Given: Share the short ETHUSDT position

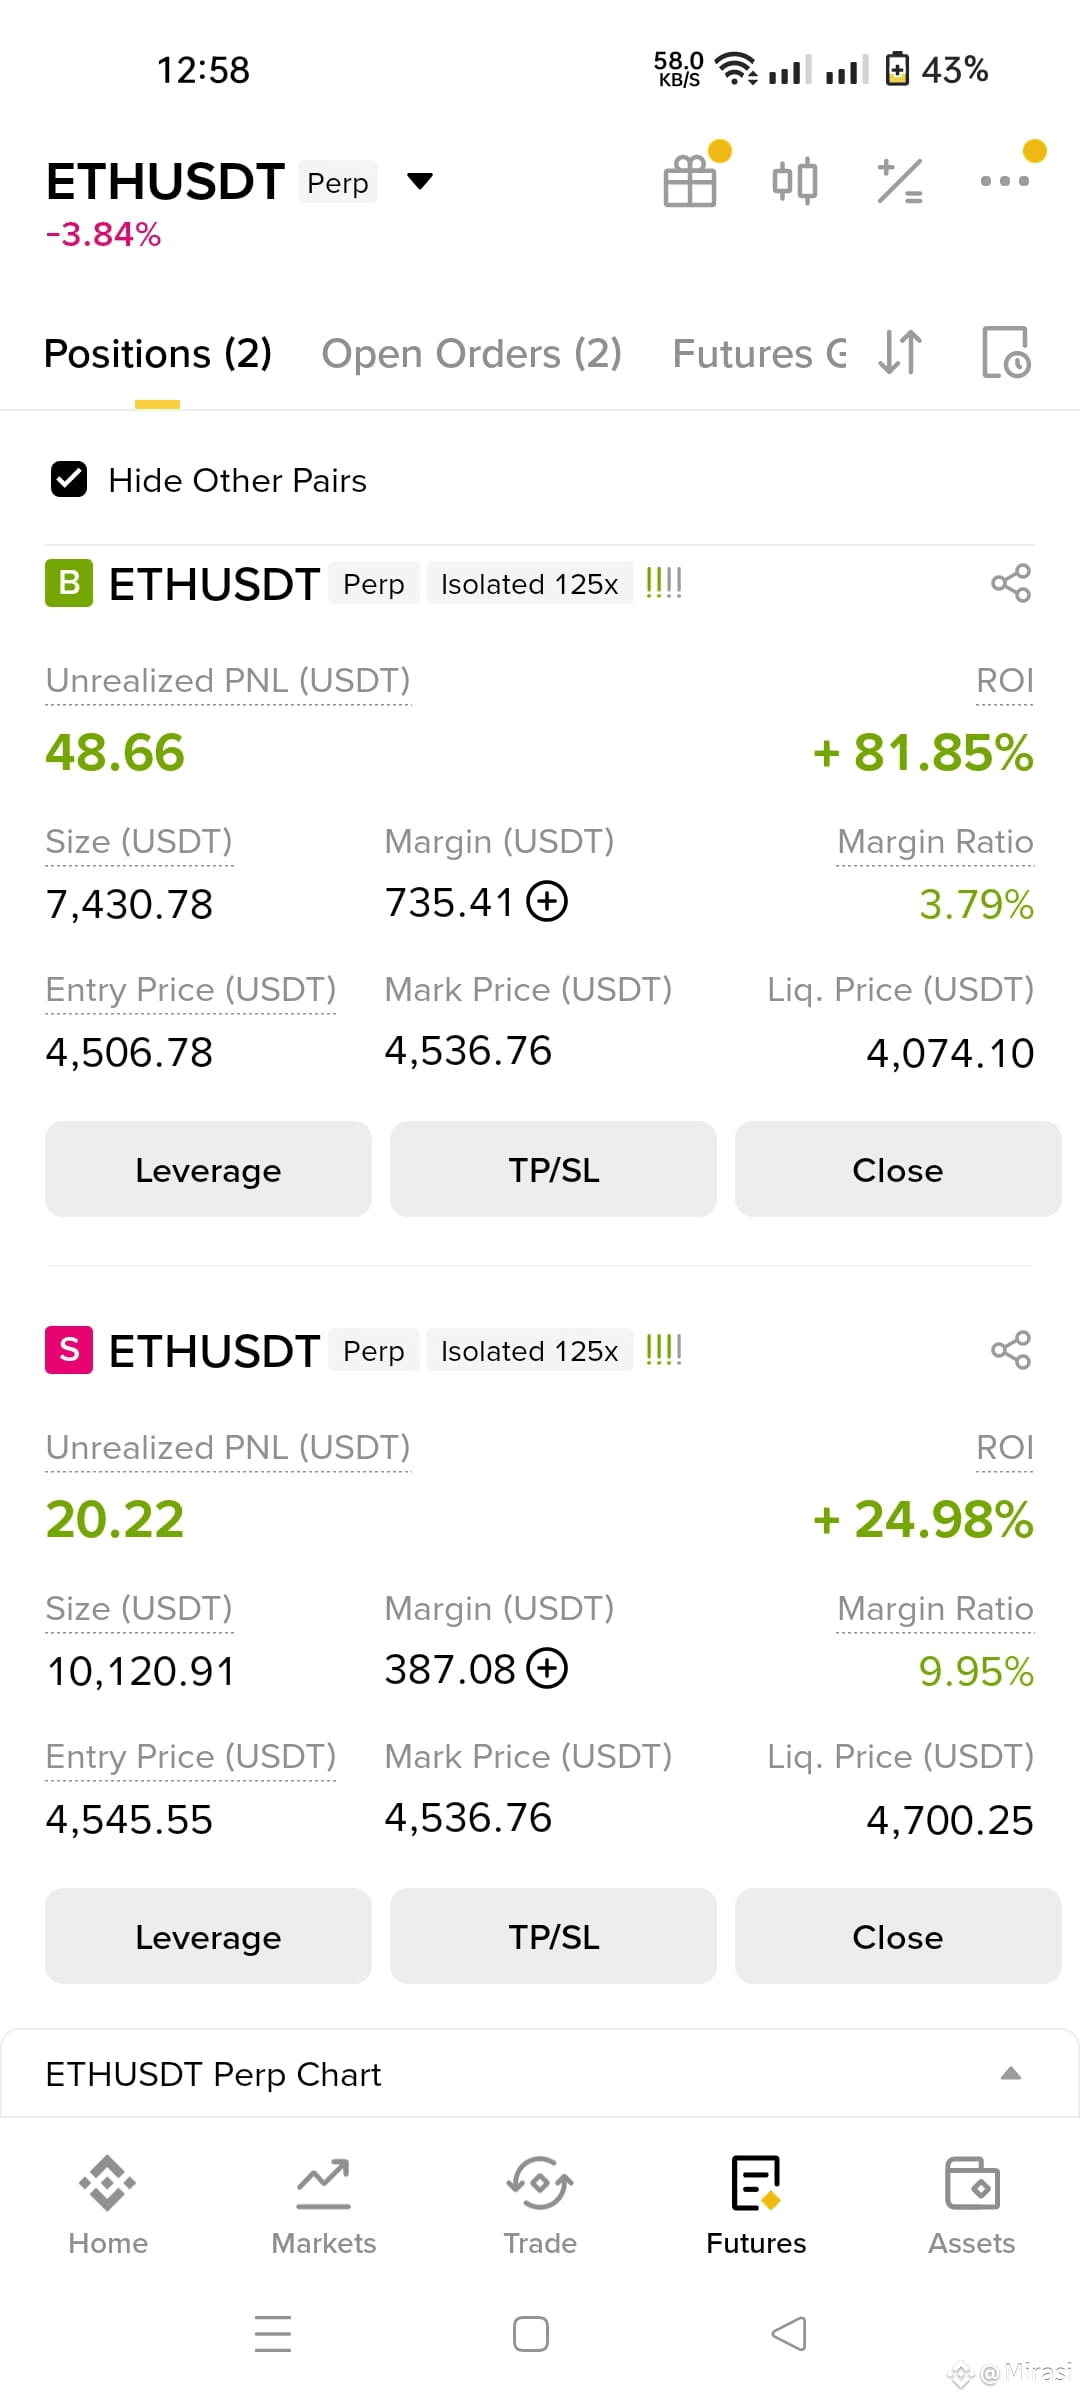Looking at the screenshot, I should tap(1011, 1350).
